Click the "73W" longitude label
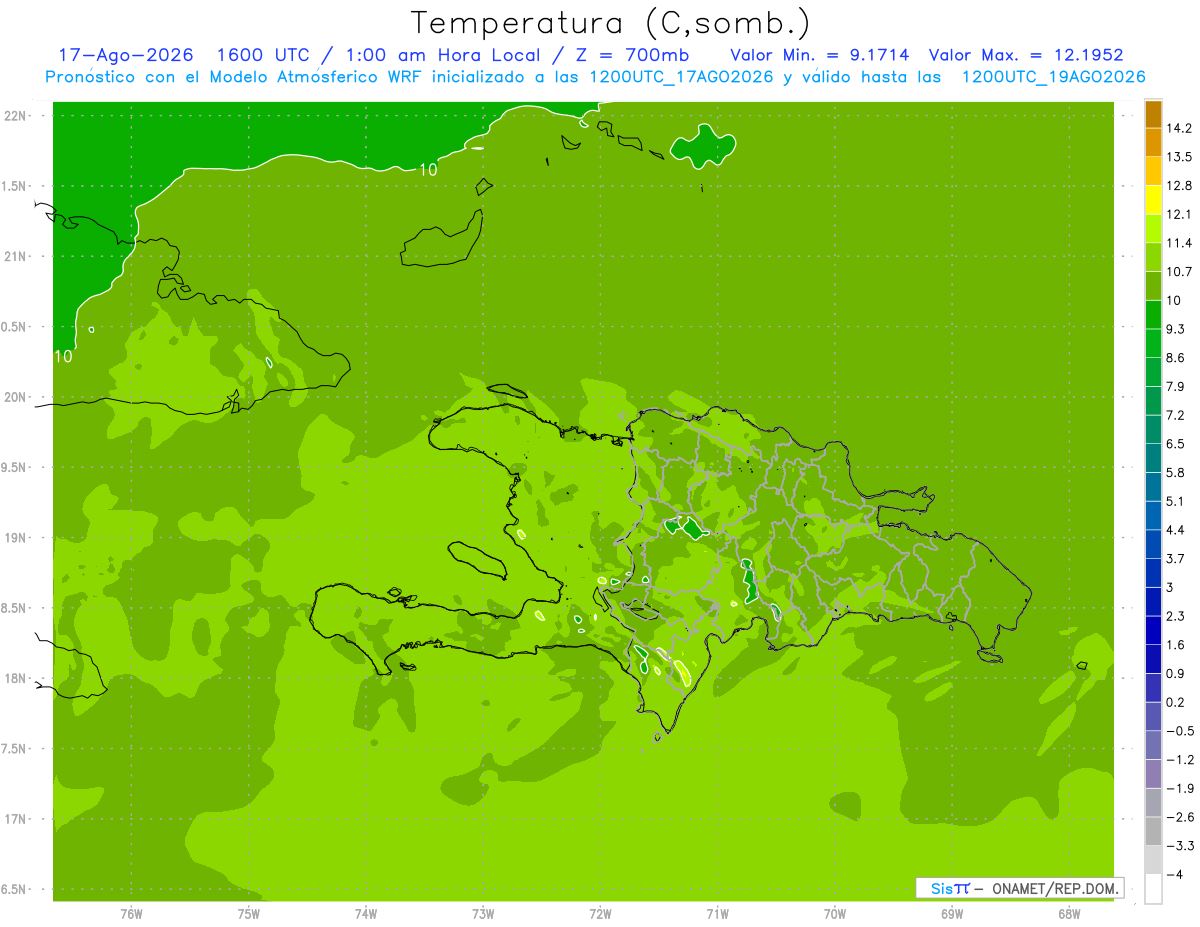Image resolution: width=1200 pixels, height=927 pixels. [483, 914]
